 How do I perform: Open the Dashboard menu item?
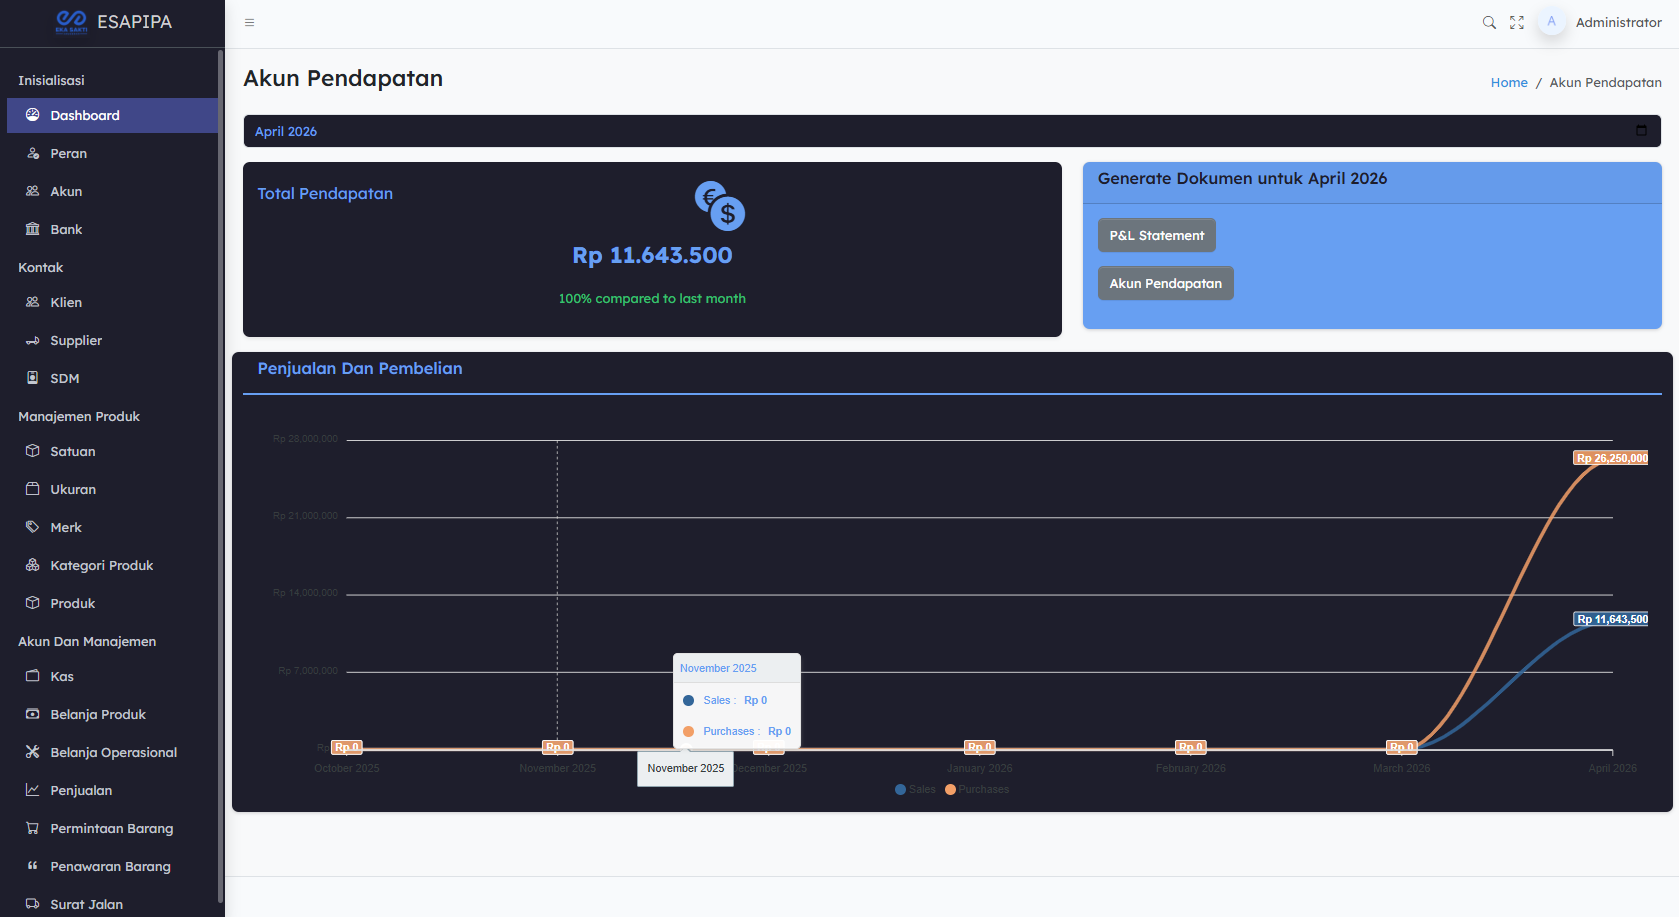point(112,115)
